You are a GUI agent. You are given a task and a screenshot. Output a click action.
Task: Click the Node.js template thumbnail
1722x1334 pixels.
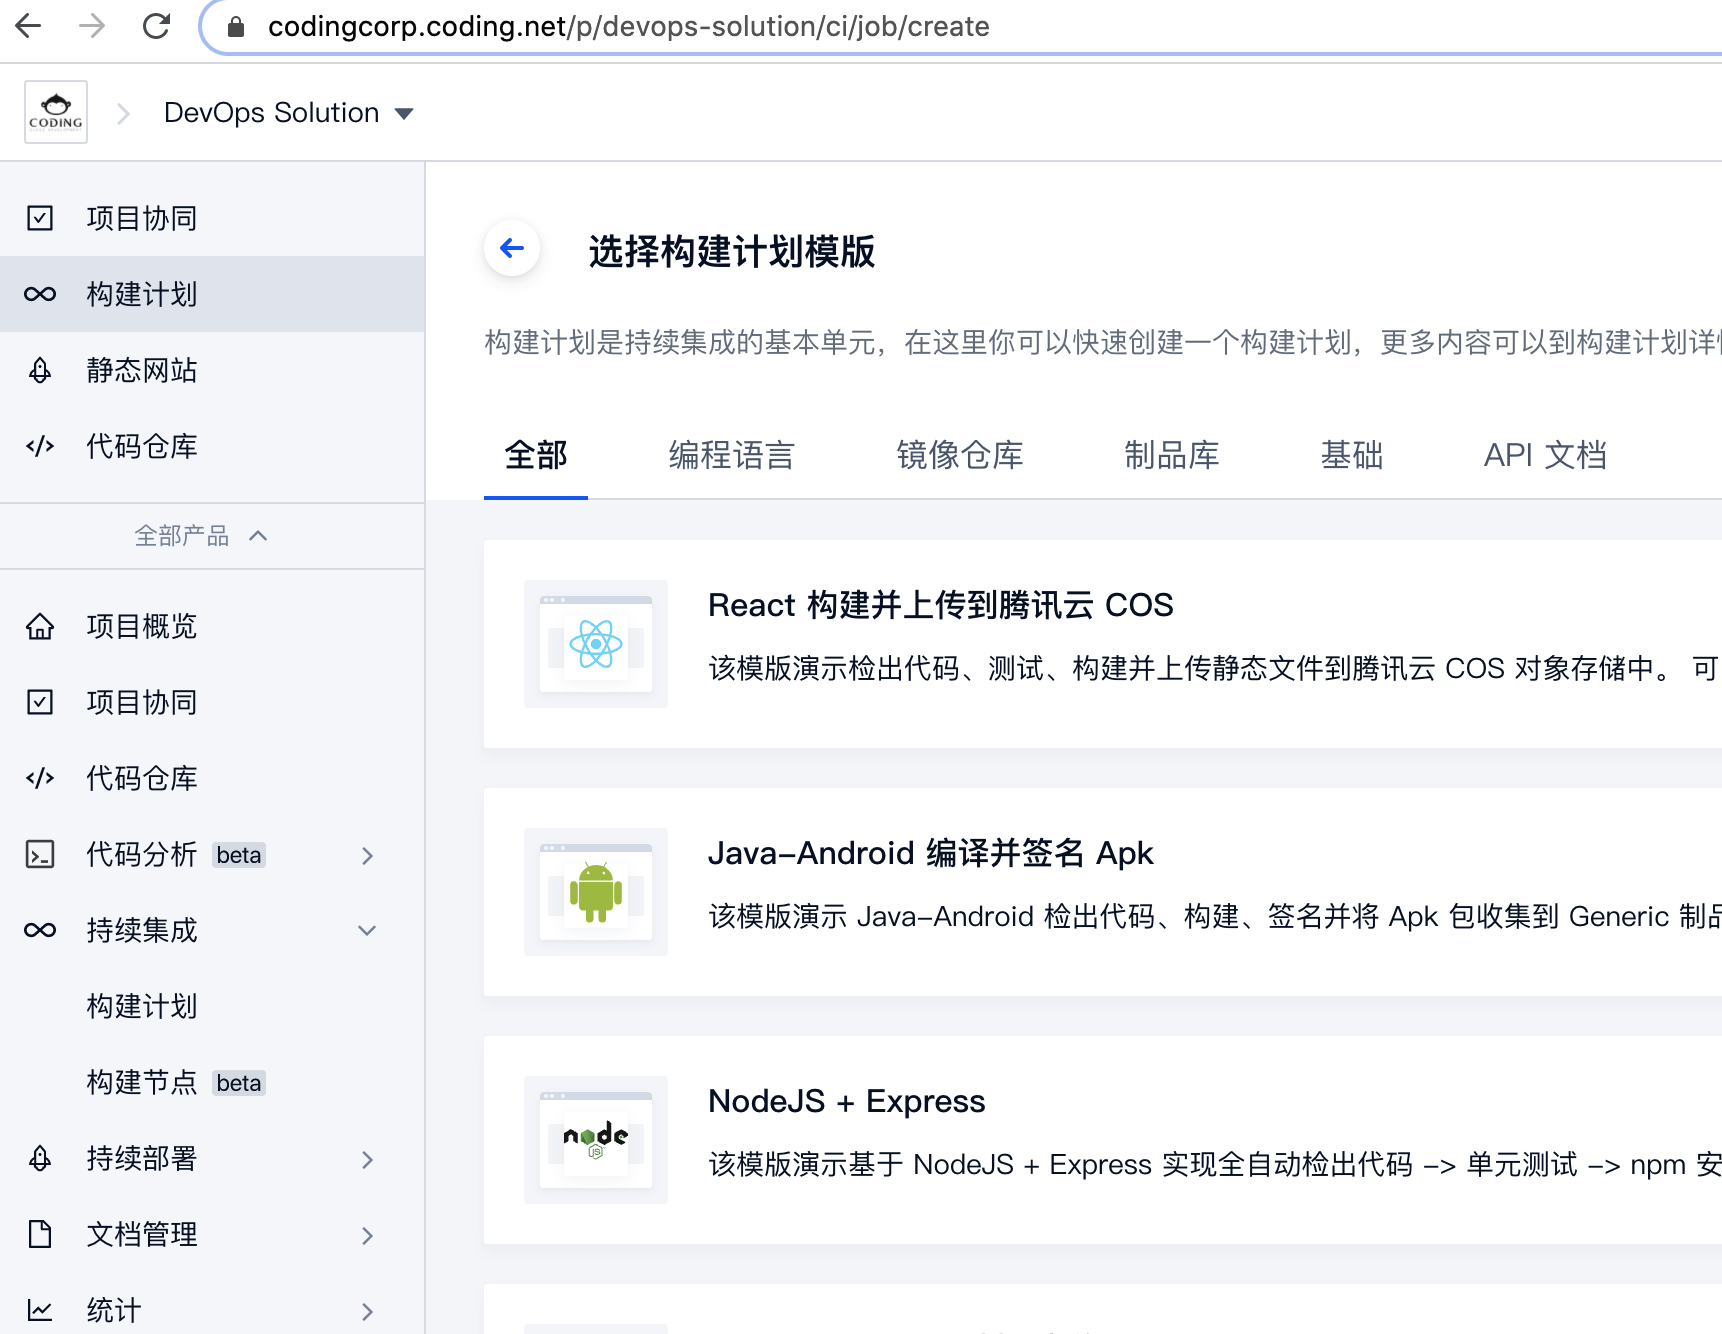[x=596, y=1140]
